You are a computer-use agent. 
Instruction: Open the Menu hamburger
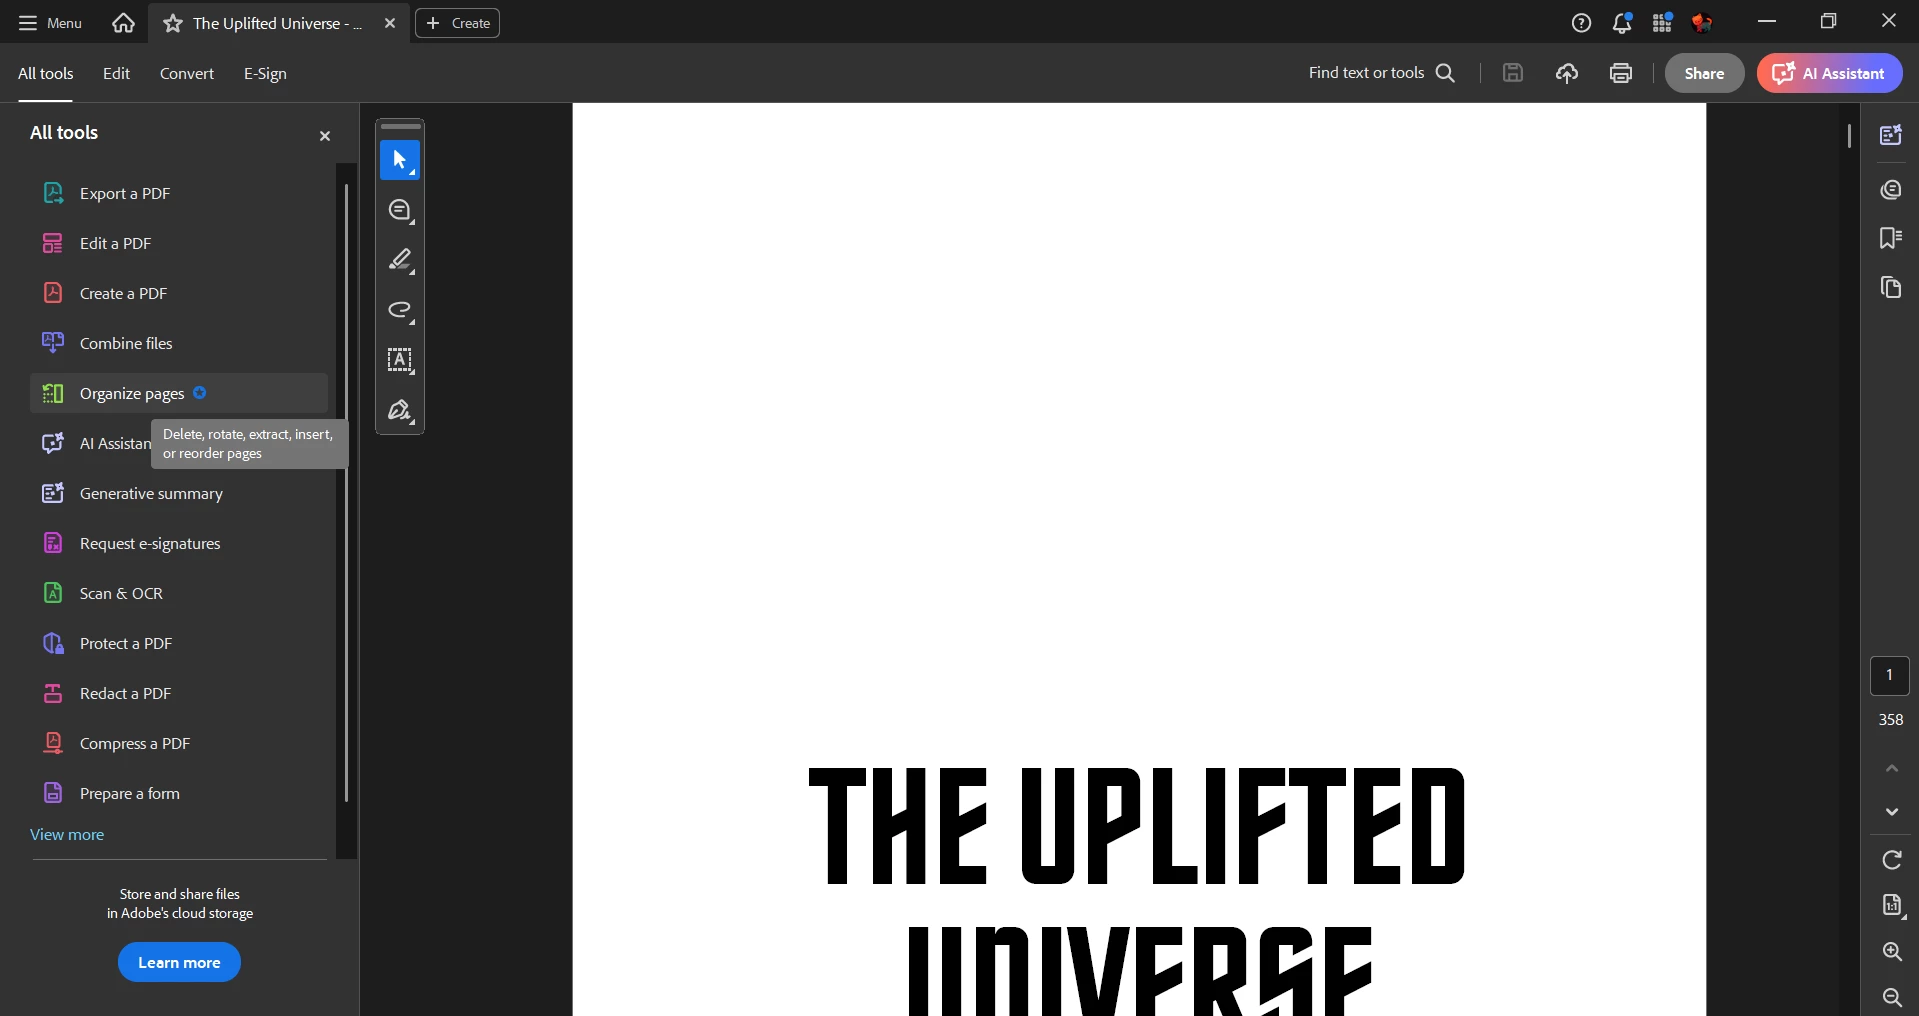tap(50, 22)
